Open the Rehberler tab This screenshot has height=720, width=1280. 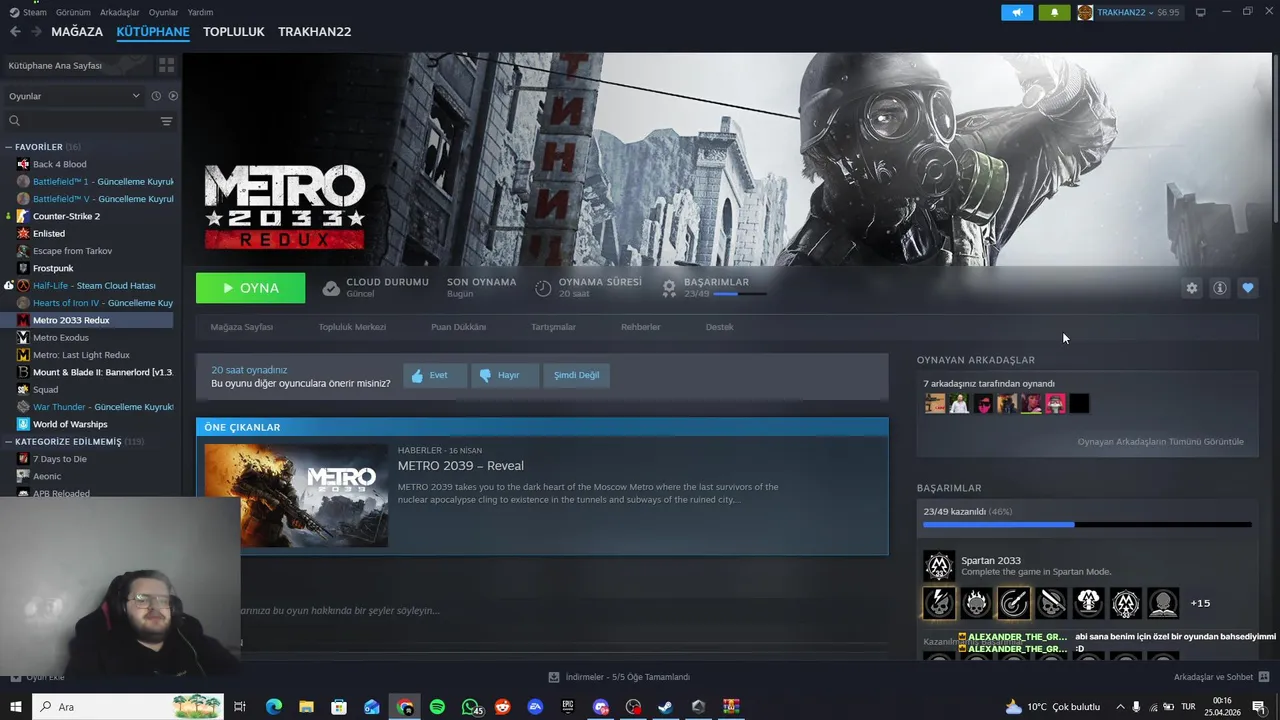(x=640, y=327)
